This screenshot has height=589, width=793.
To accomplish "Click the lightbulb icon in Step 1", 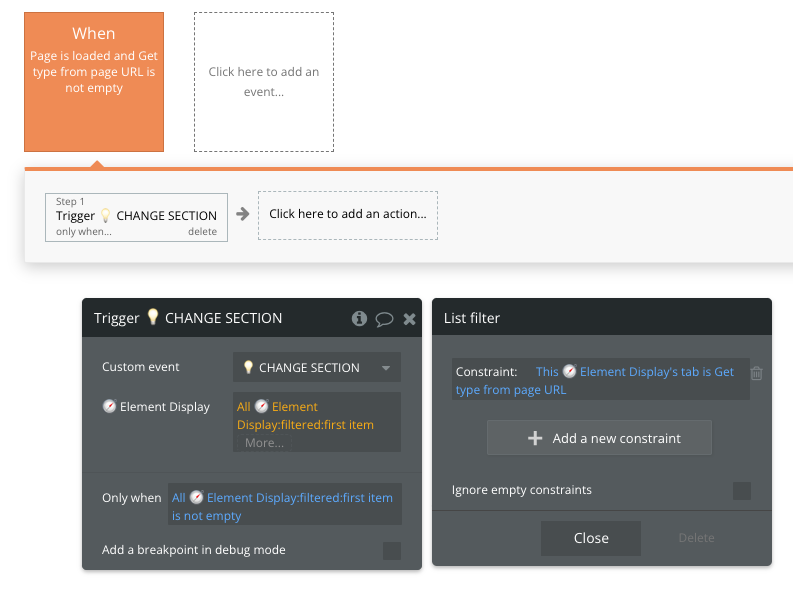I will (x=106, y=216).
